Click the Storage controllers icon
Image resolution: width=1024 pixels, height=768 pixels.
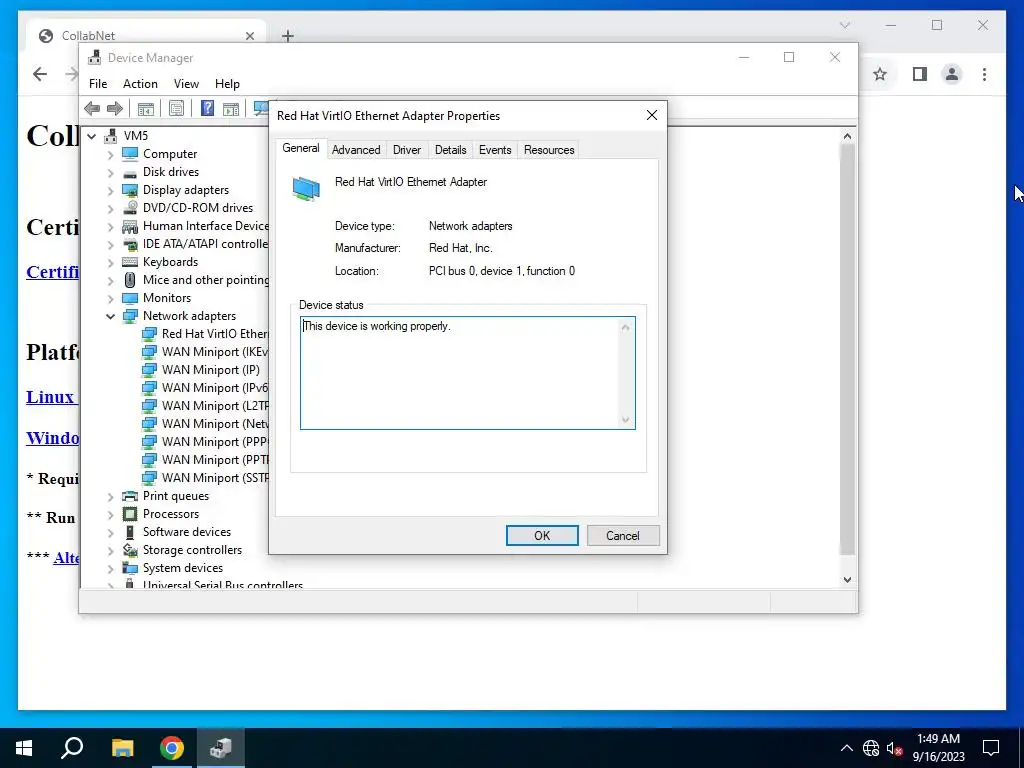131,550
